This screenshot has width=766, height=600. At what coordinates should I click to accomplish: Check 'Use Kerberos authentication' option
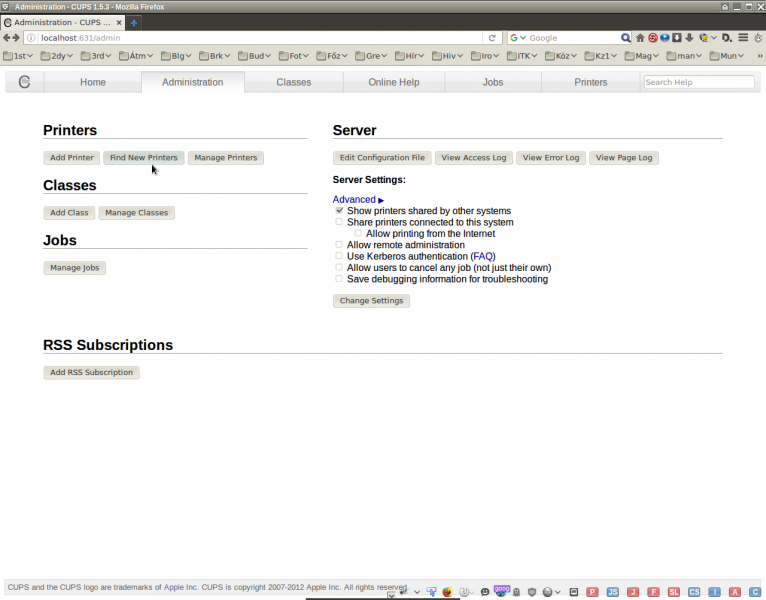tap(339, 256)
